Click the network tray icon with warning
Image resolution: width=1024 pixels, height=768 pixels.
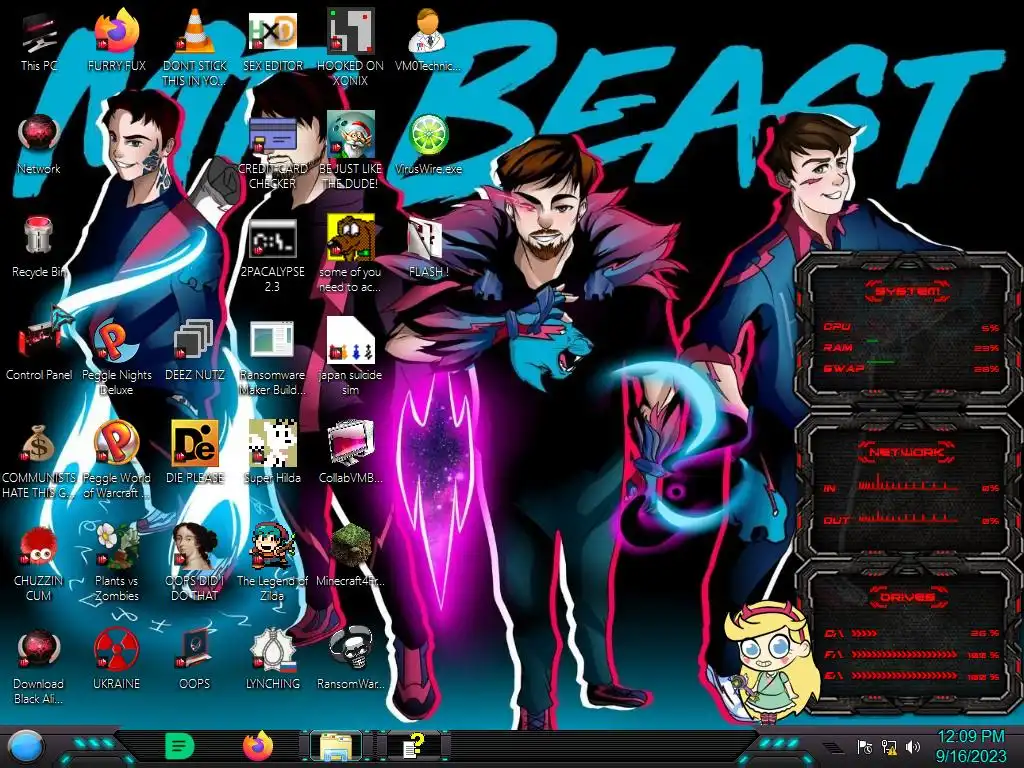[x=889, y=747]
